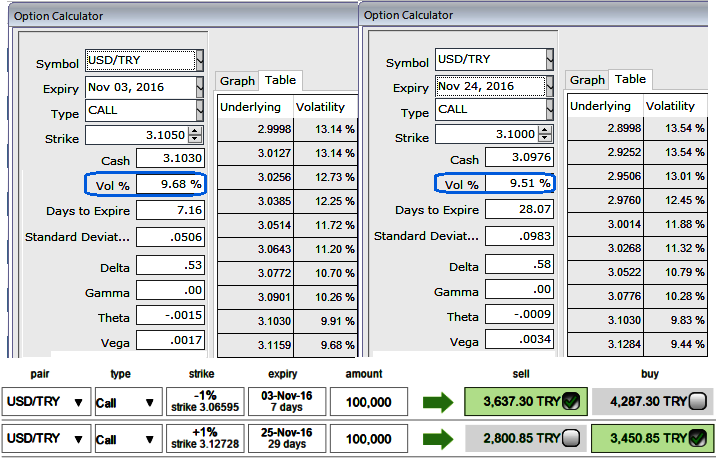Image resolution: width=716 pixels, height=460 pixels.
Task: Select Table tab in right calculator
Action: tap(629, 80)
